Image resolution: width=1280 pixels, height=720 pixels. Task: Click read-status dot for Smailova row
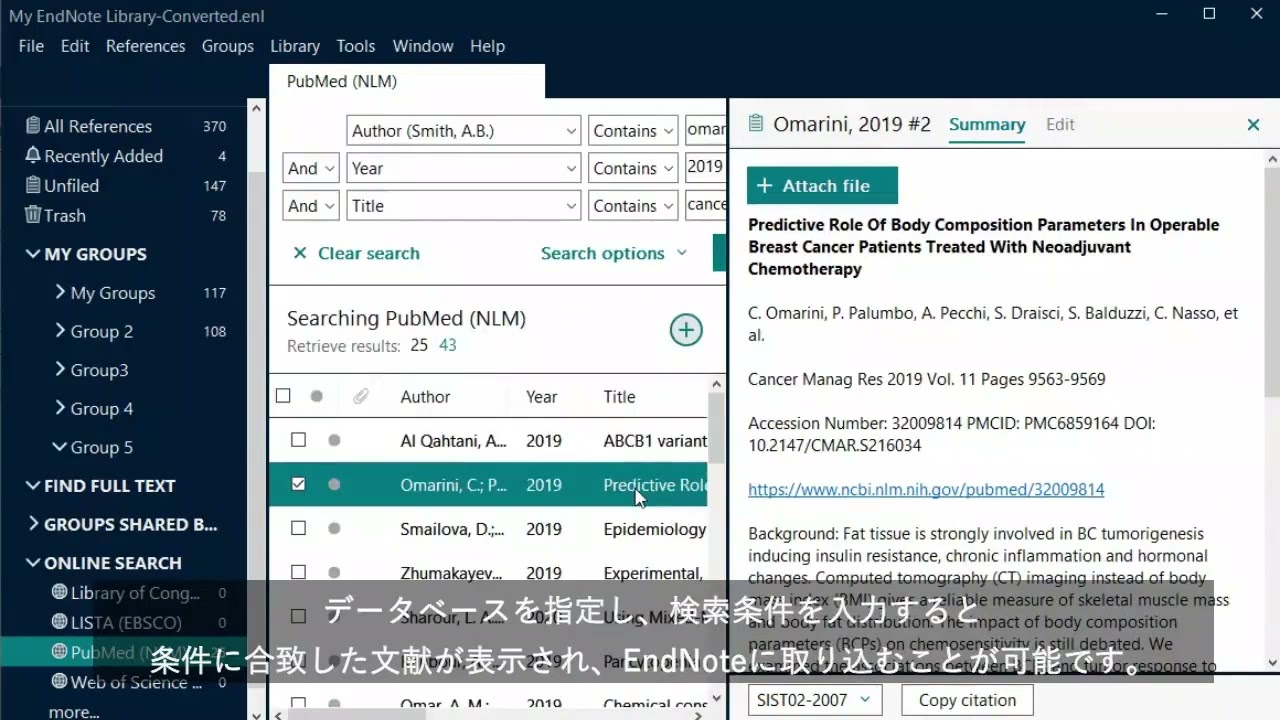coord(334,529)
